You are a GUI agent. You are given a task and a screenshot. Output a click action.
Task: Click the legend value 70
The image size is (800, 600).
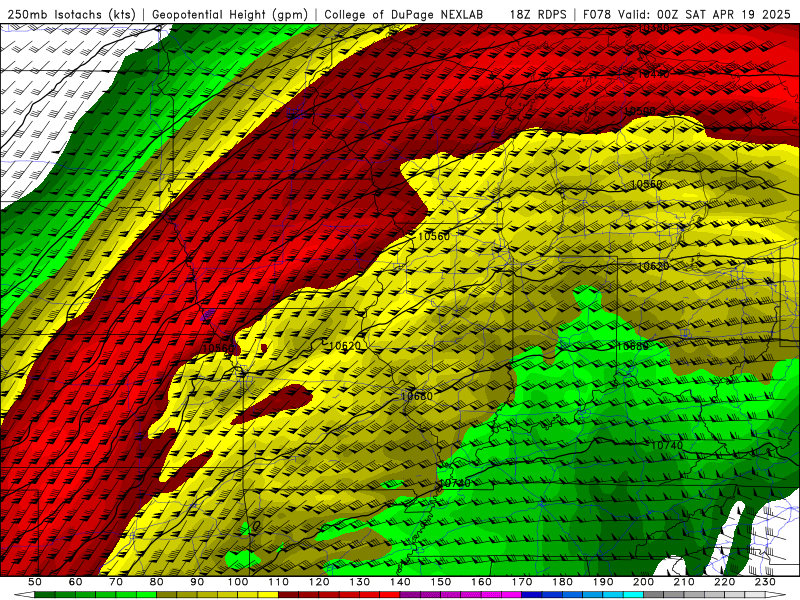116,582
